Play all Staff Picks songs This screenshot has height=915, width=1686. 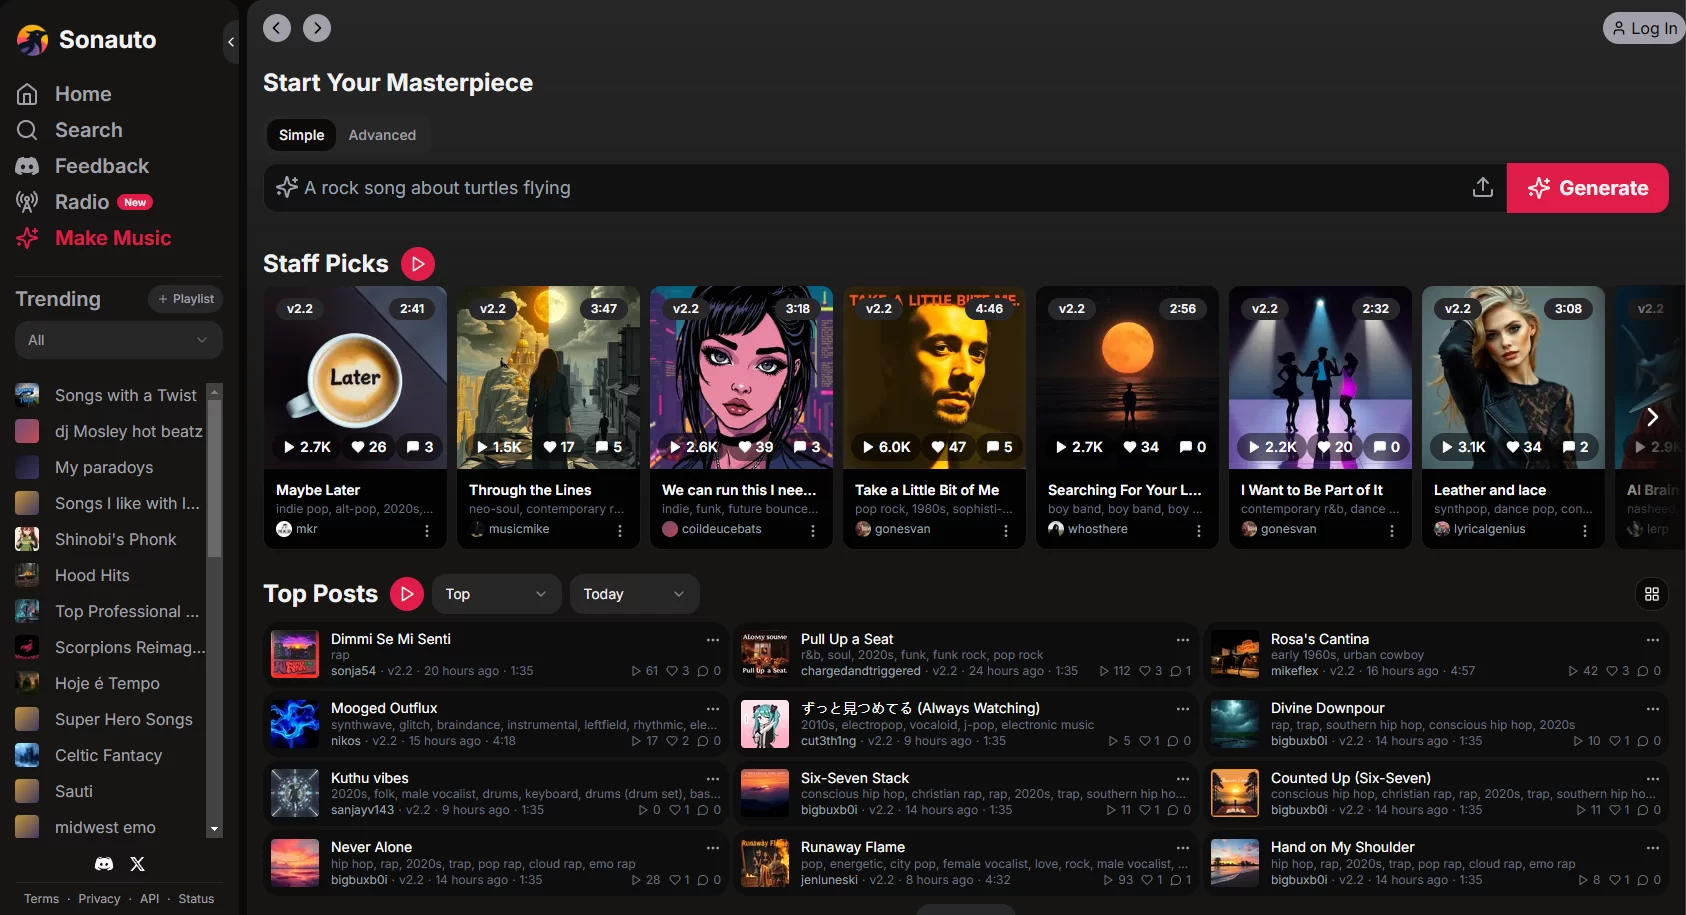(x=418, y=264)
